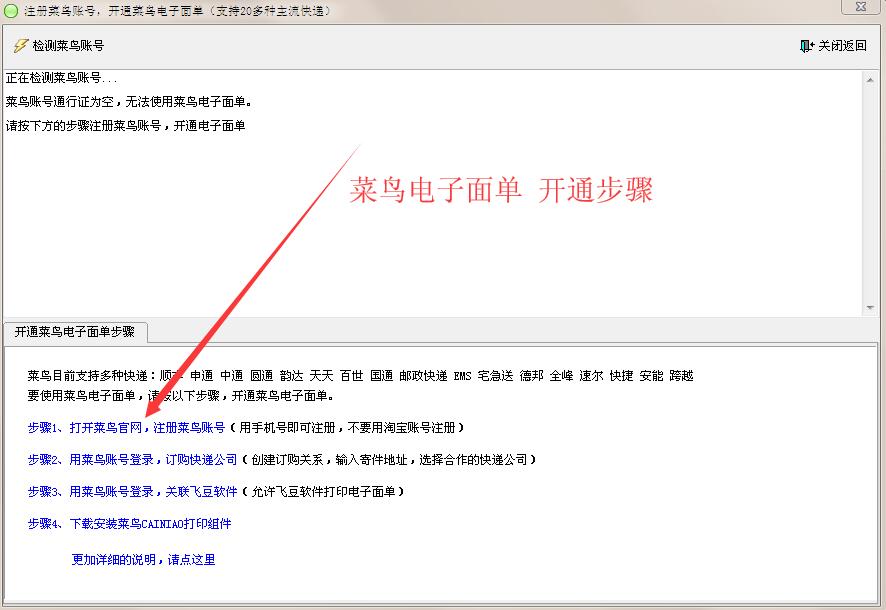Click the 检测菜鸟账号 button label

click(x=68, y=46)
